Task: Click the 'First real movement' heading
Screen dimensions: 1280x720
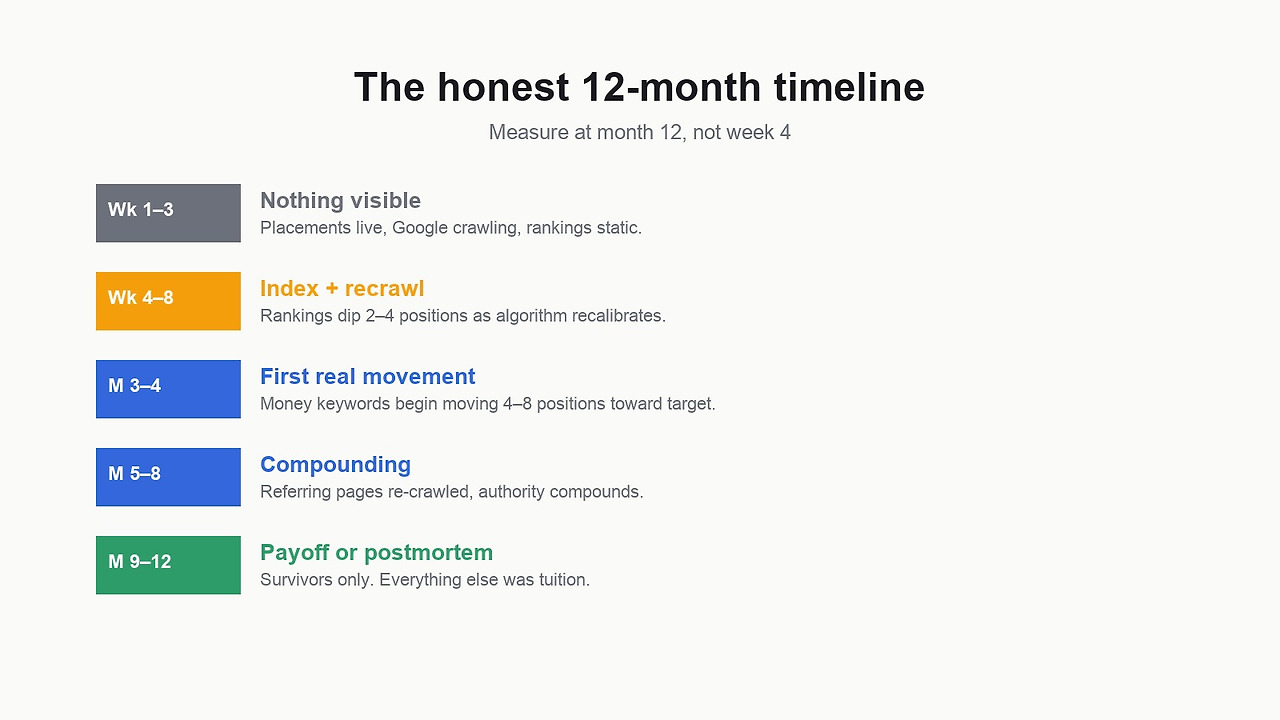Action: 367,376
